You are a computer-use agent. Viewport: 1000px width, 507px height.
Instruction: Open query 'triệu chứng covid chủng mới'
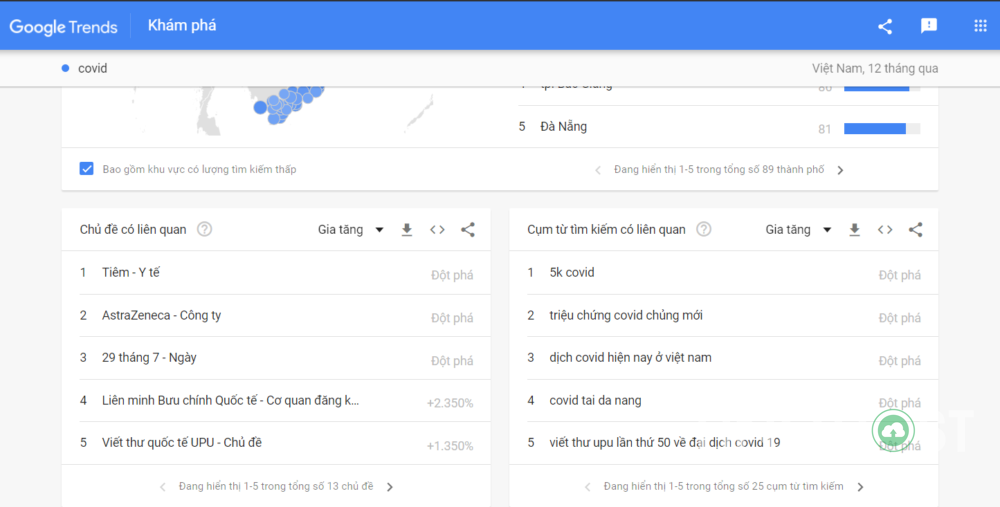coord(626,315)
